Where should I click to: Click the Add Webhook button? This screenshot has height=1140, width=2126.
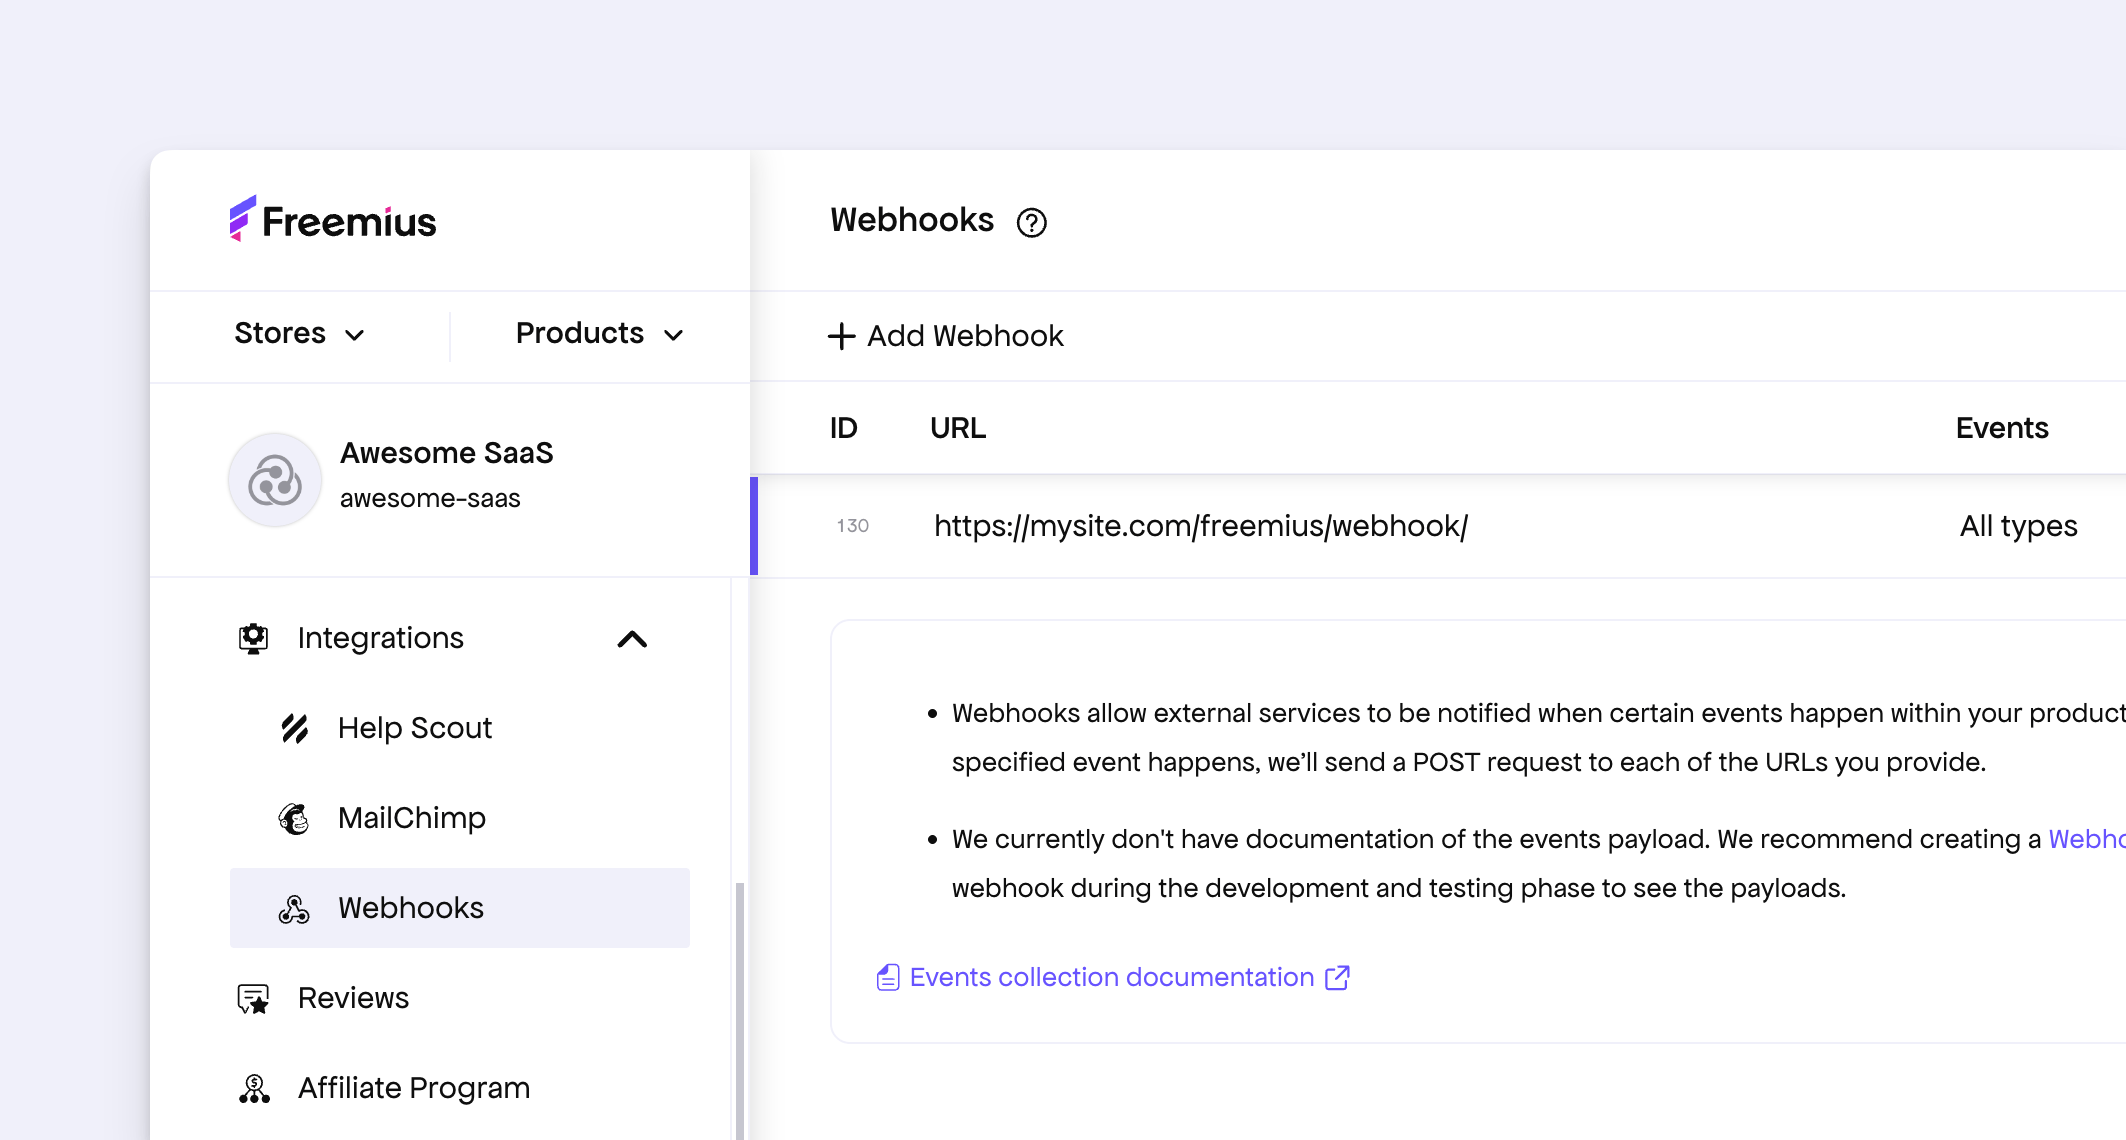pyautogui.click(x=946, y=336)
